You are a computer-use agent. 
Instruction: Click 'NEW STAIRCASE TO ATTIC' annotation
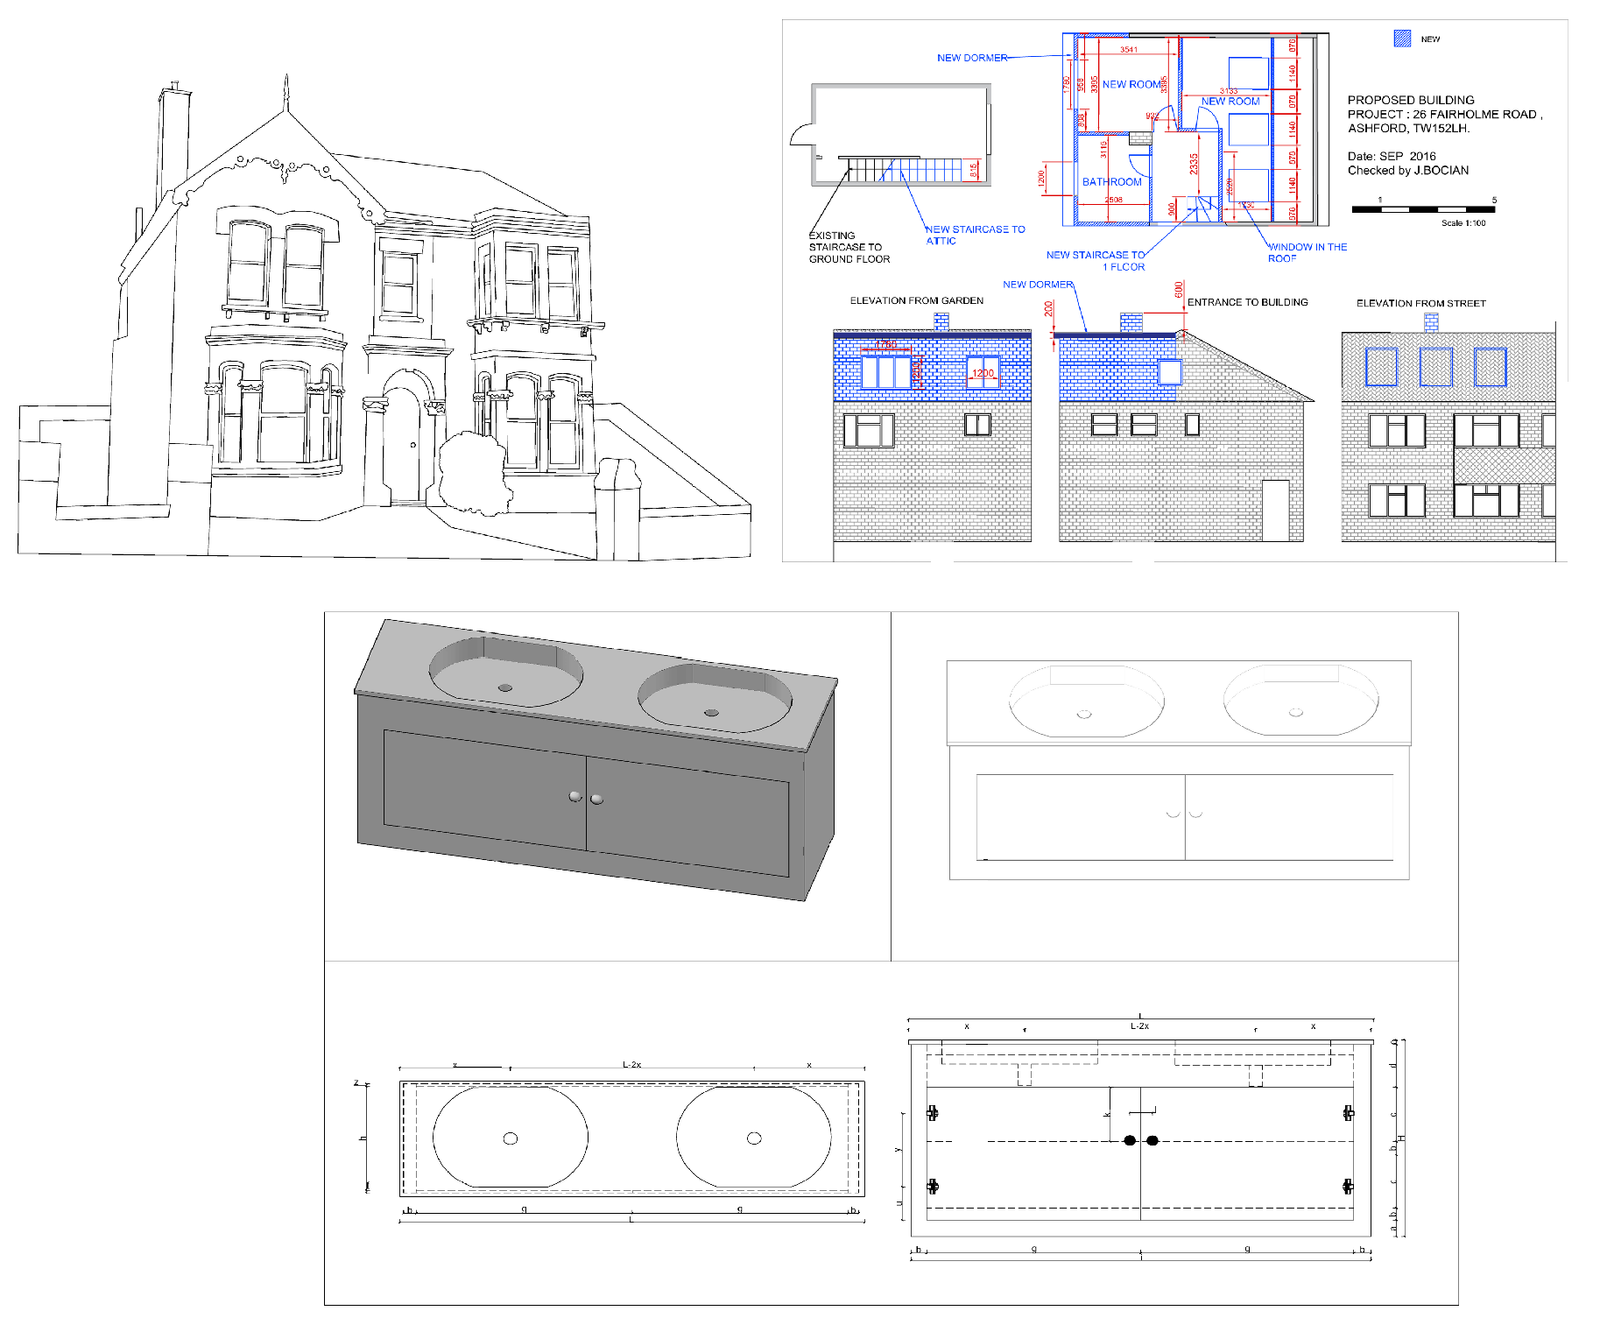975,235
